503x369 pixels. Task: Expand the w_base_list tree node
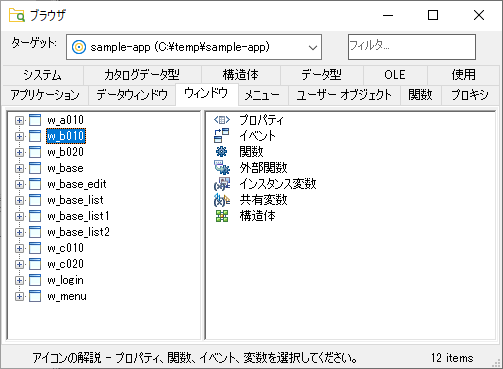(x=19, y=200)
